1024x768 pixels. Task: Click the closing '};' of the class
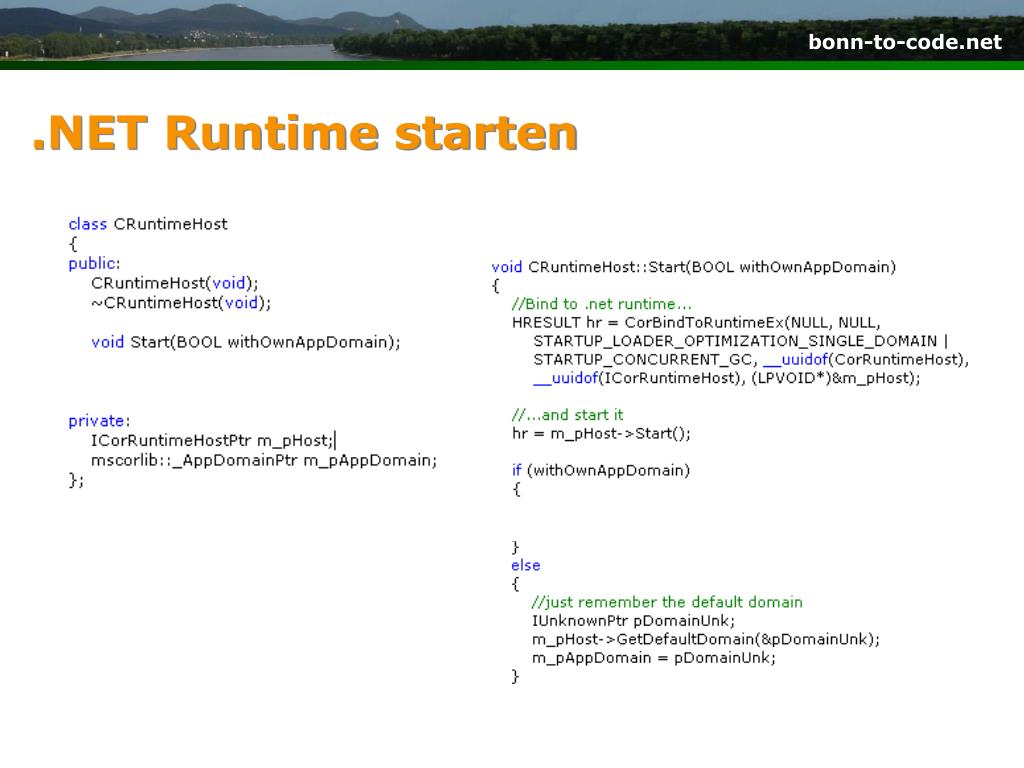click(76, 480)
